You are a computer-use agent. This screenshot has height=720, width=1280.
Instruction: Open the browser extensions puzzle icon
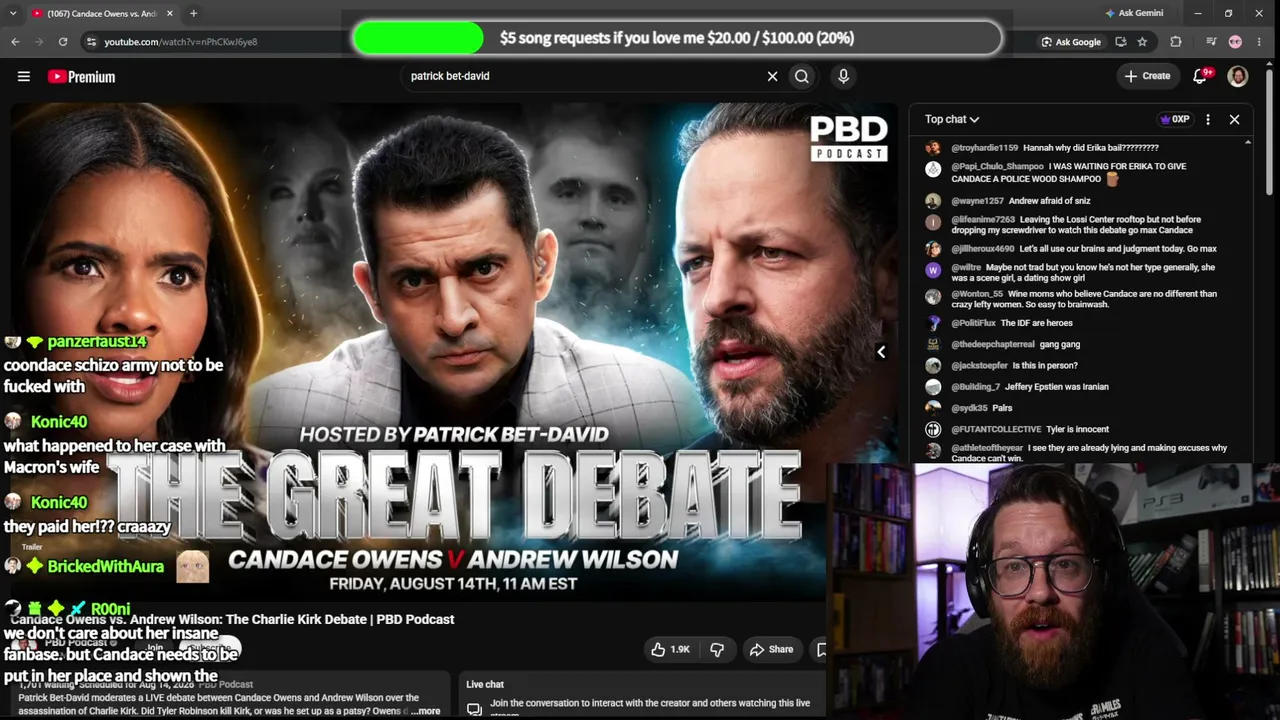tap(1176, 42)
